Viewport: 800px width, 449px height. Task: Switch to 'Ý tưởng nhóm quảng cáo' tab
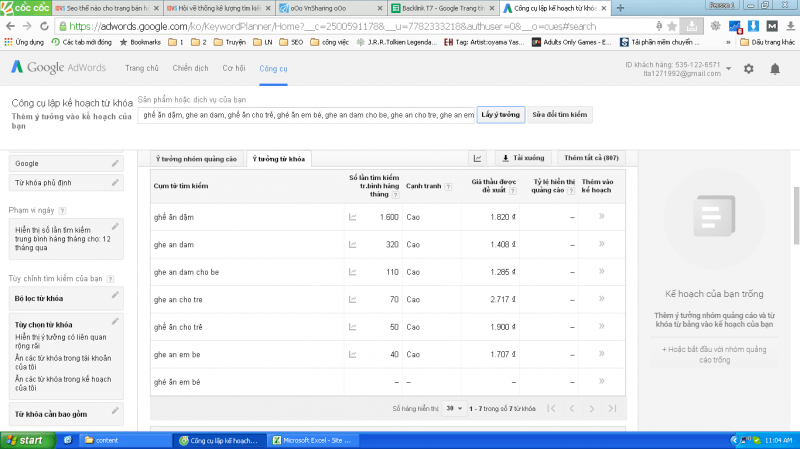pos(197,158)
